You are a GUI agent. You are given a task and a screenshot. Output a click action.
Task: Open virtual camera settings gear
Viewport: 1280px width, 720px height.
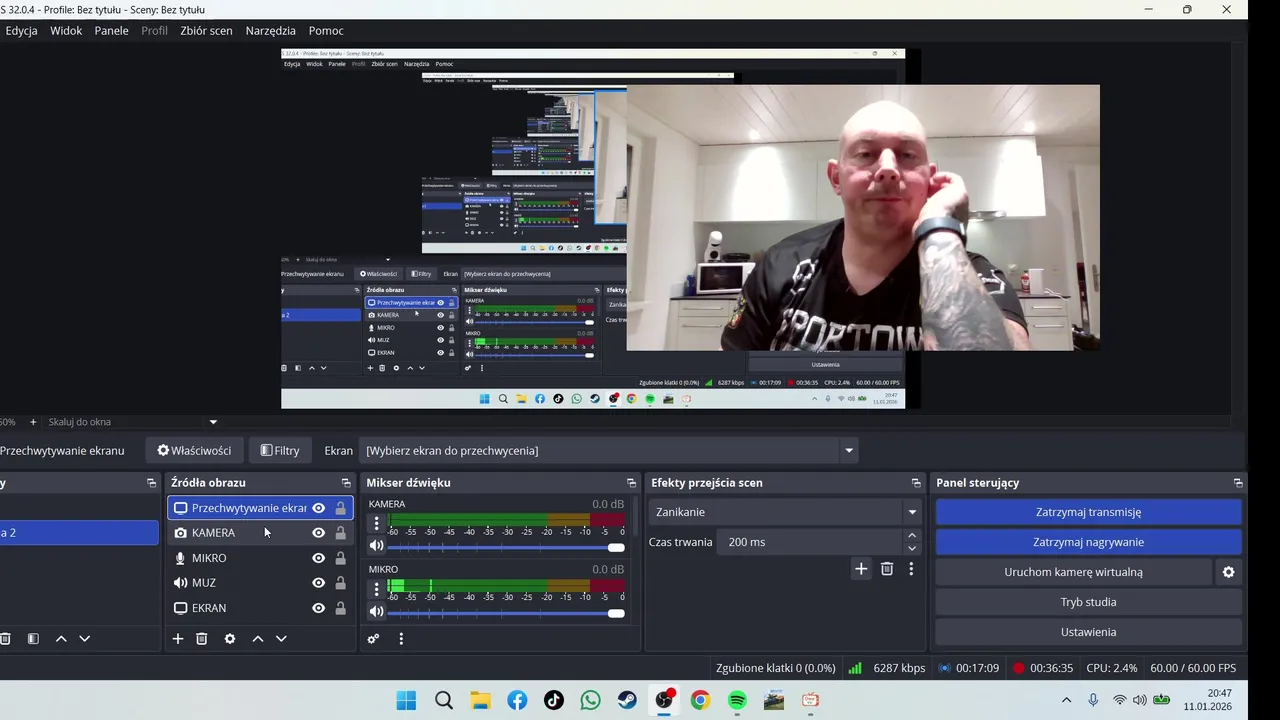1229,572
